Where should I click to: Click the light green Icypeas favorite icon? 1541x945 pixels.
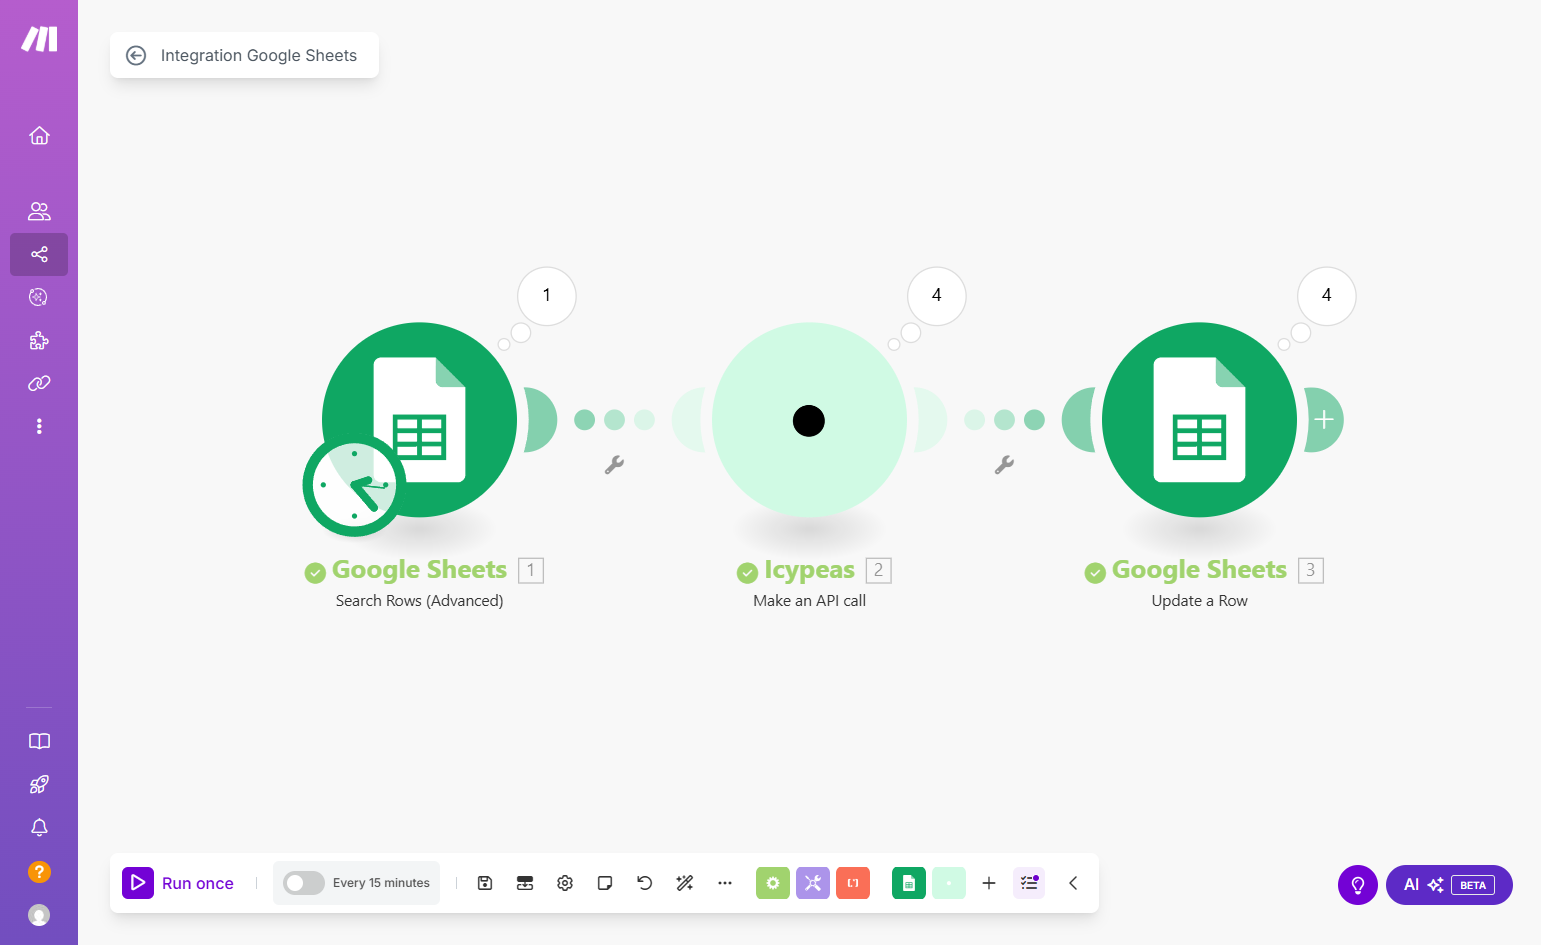[x=949, y=883]
